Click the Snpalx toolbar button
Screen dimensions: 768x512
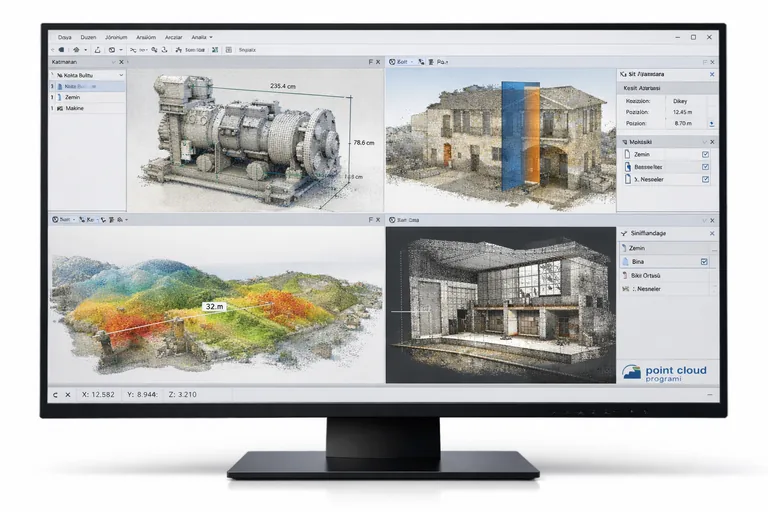tap(247, 50)
